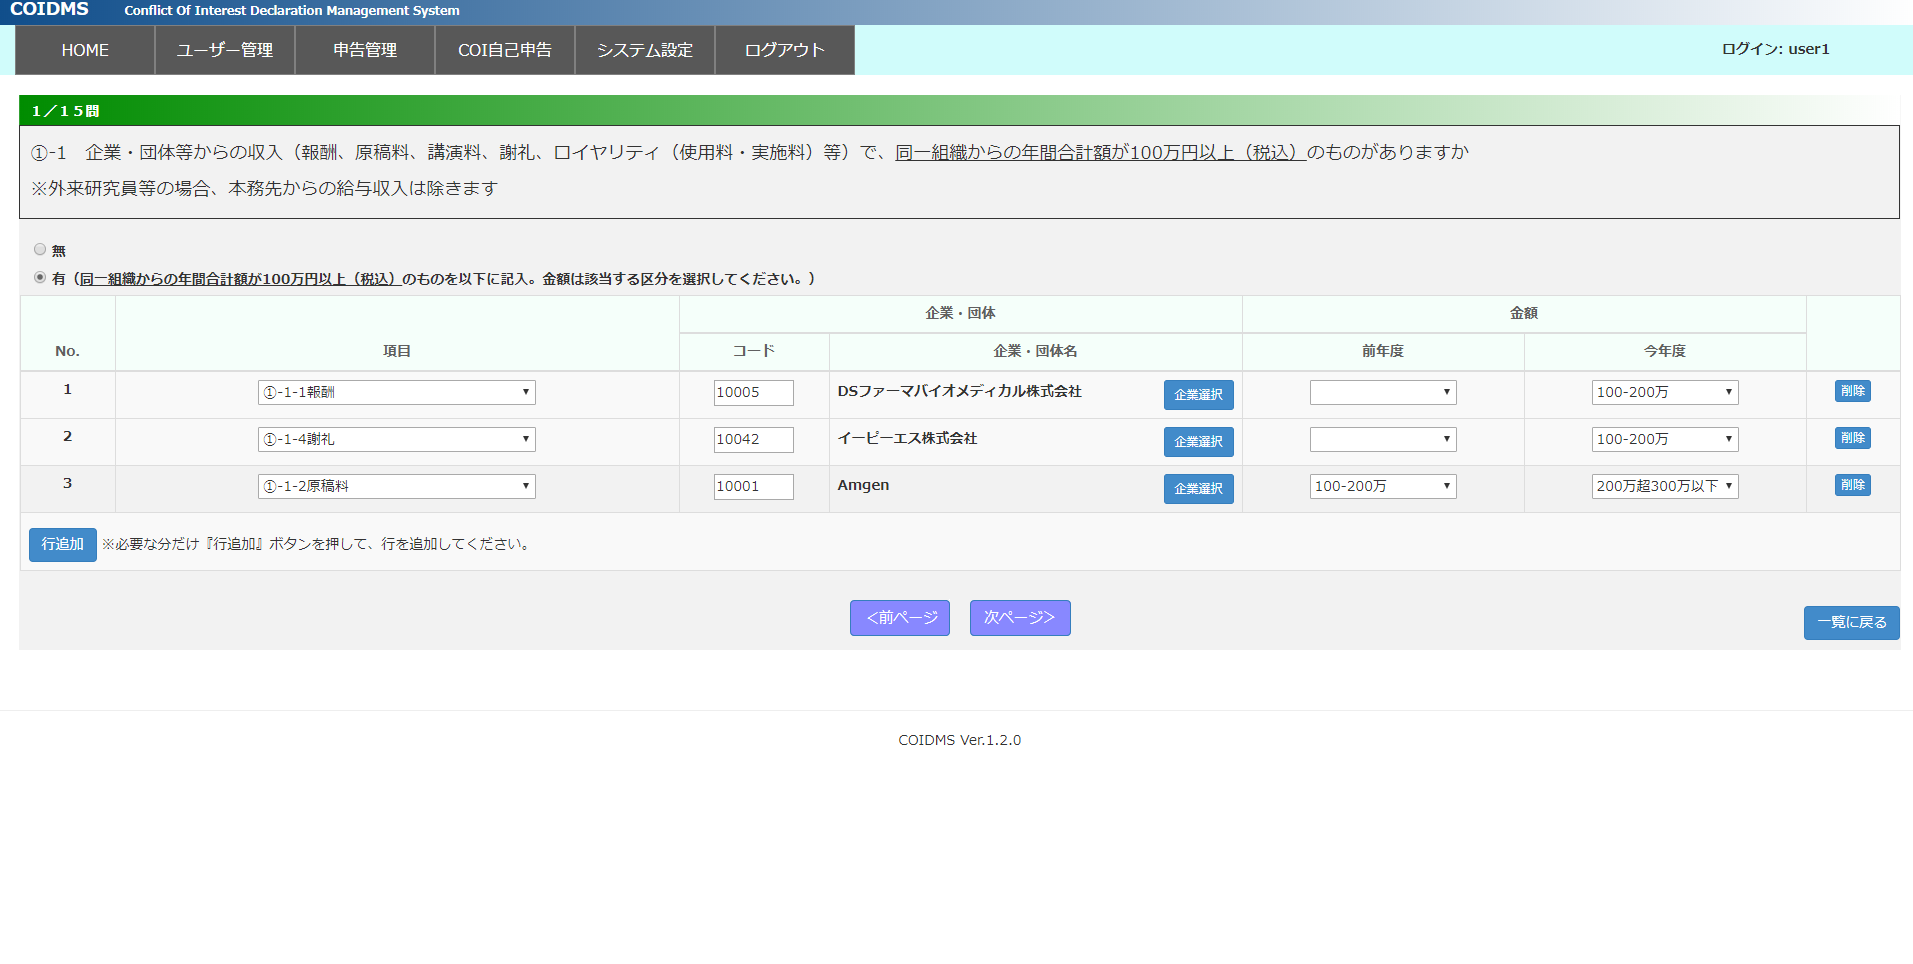This screenshot has height=964, width=1913.
Task: Select the 有 radio button
Action: pos(40,277)
